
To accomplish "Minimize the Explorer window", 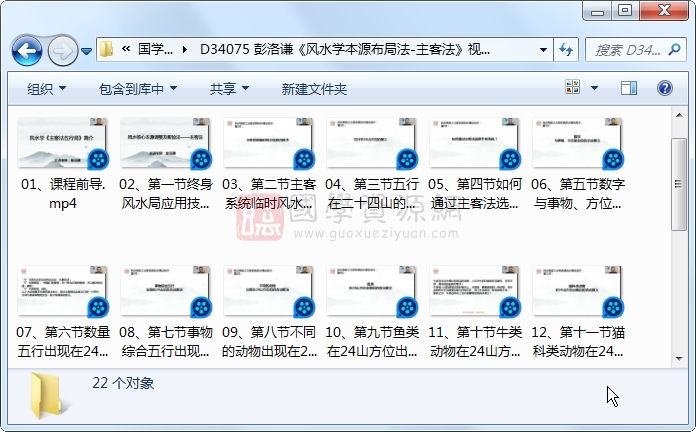I will (597, 11).
